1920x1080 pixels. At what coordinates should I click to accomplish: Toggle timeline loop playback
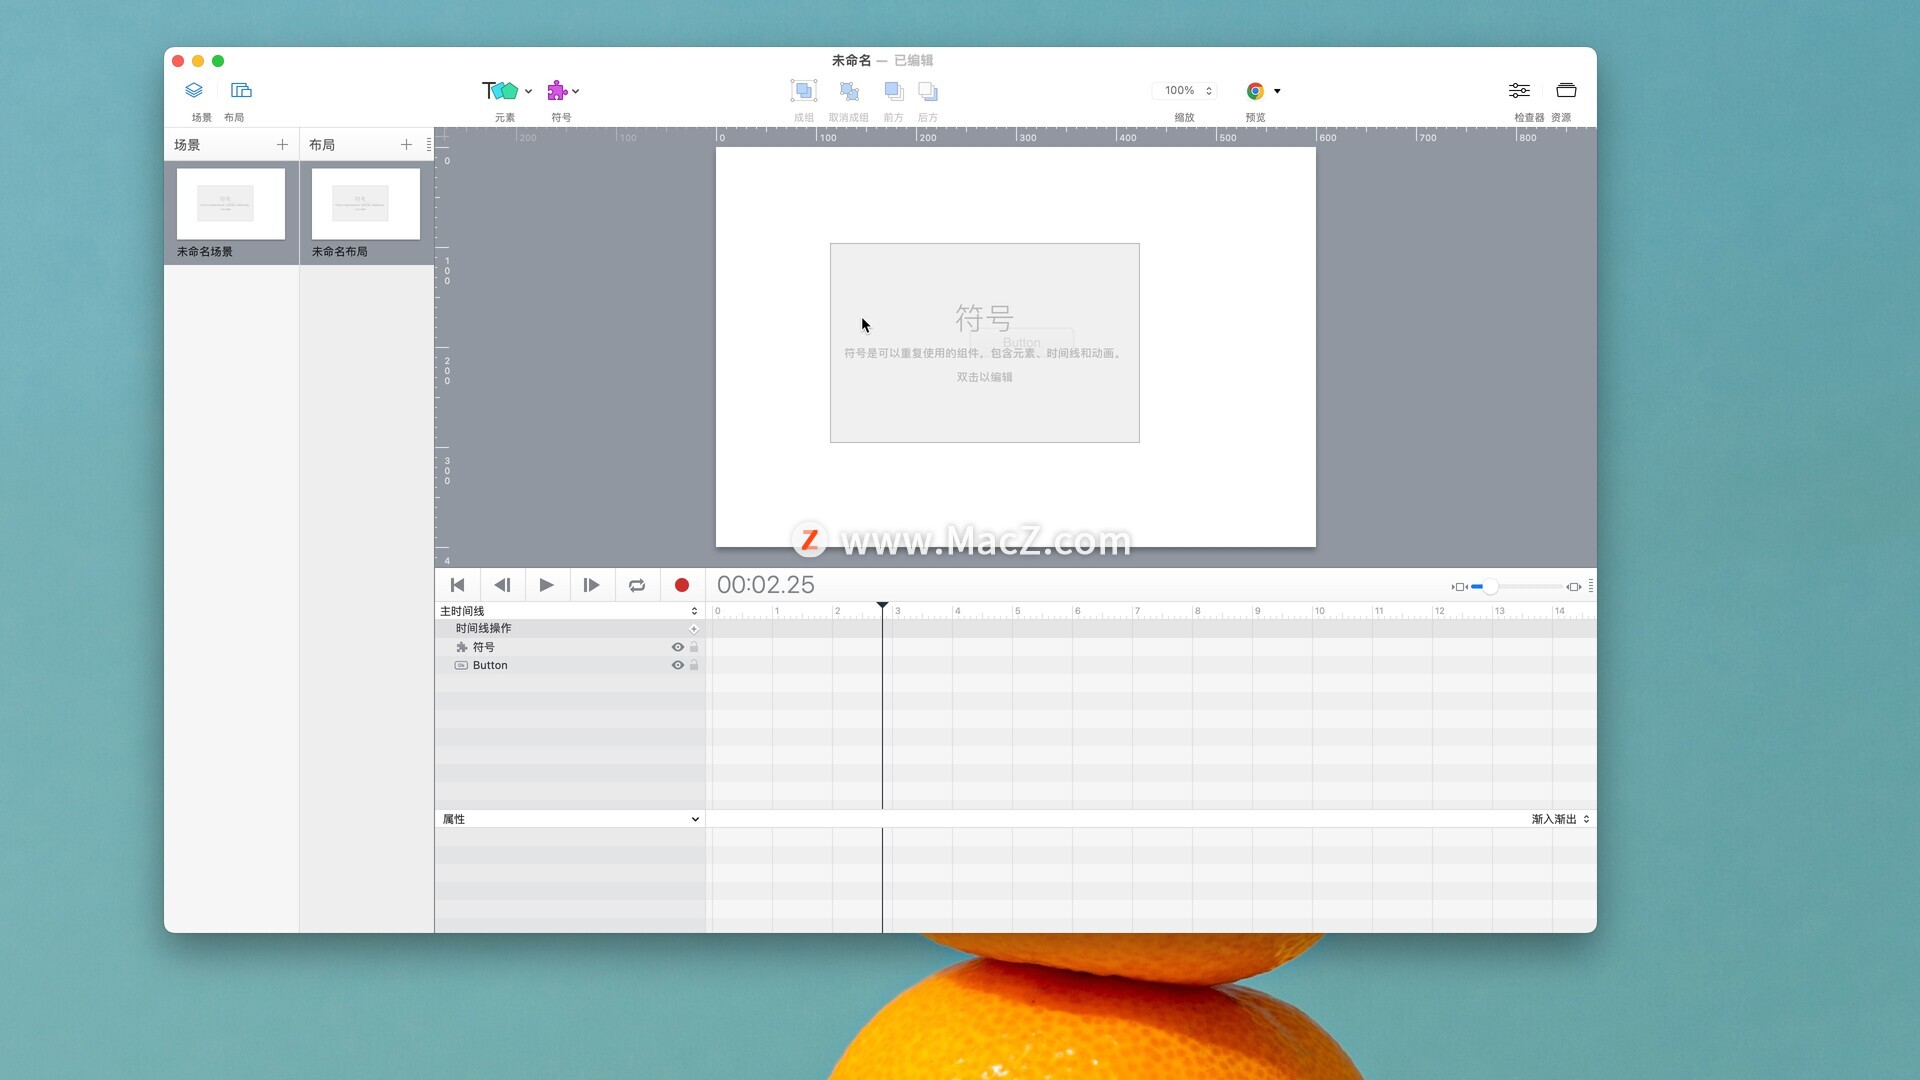pos(637,585)
